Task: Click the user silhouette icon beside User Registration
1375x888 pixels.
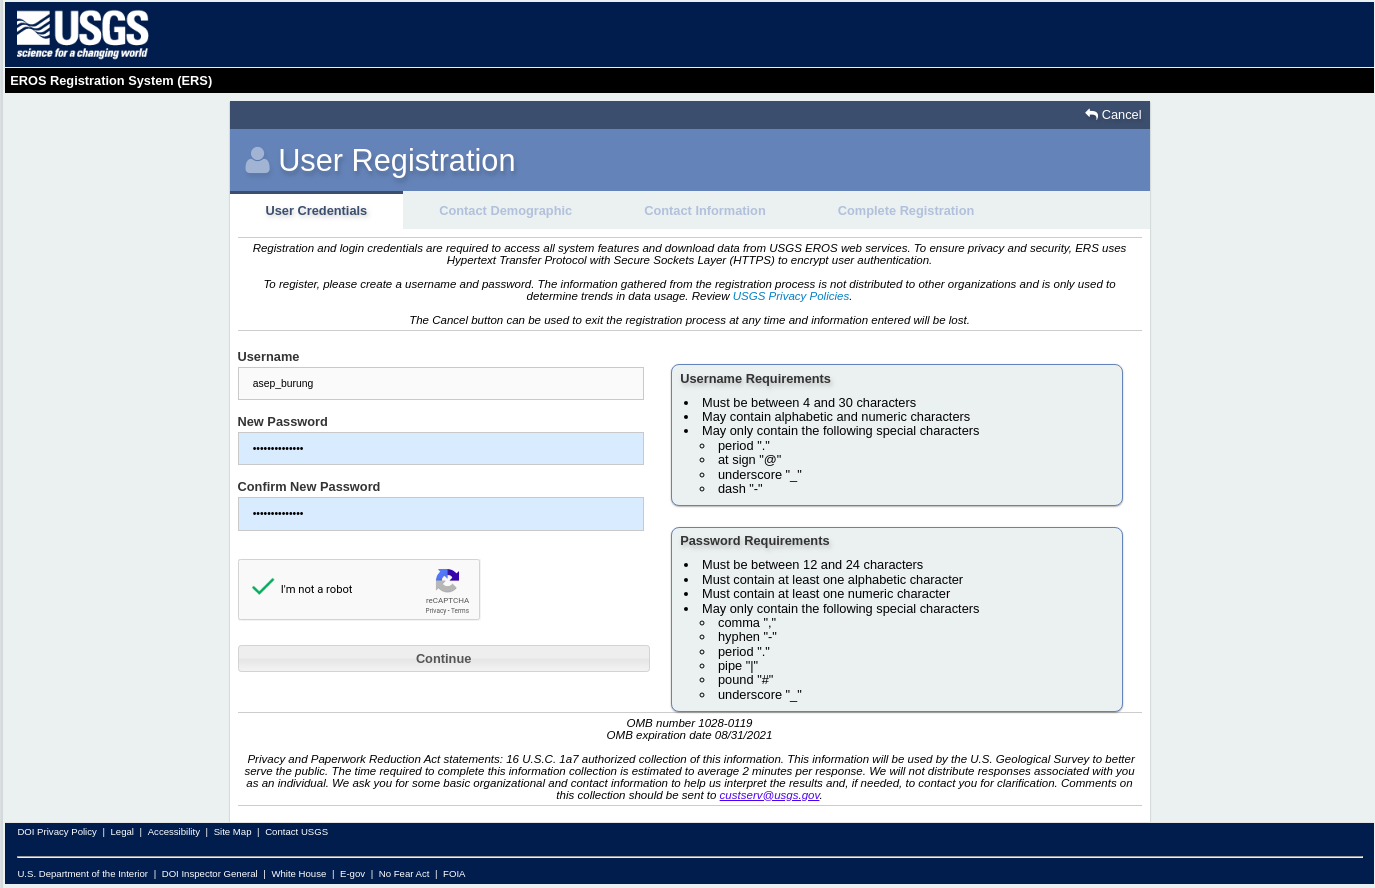Action: click(257, 160)
